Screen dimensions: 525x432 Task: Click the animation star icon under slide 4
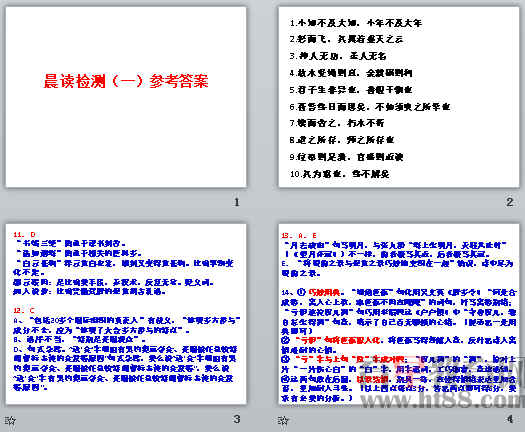(283, 420)
